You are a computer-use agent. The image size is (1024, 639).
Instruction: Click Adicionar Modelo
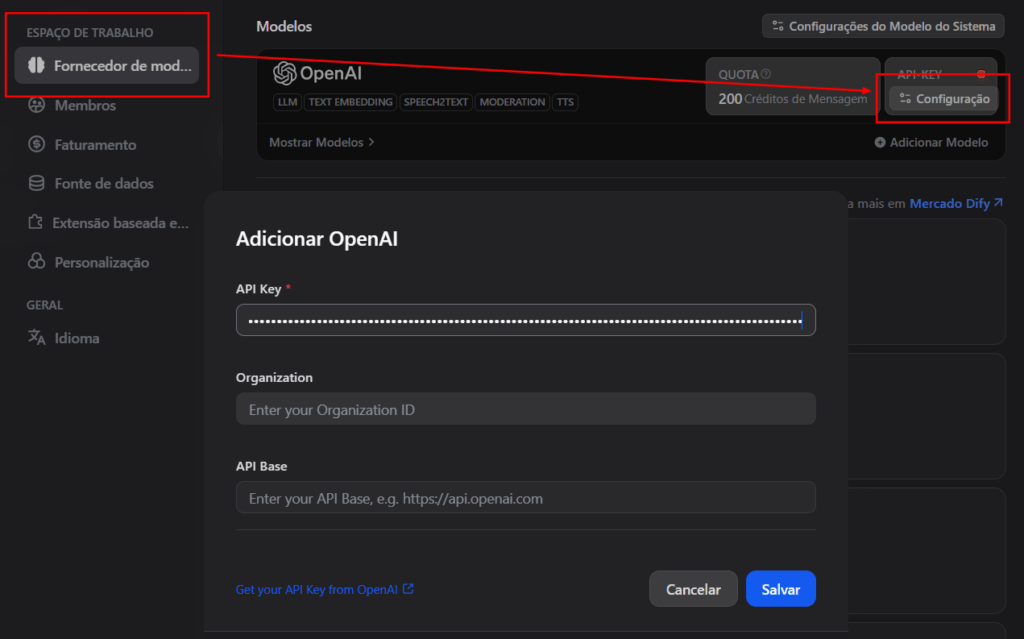pyautogui.click(x=931, y=142)
